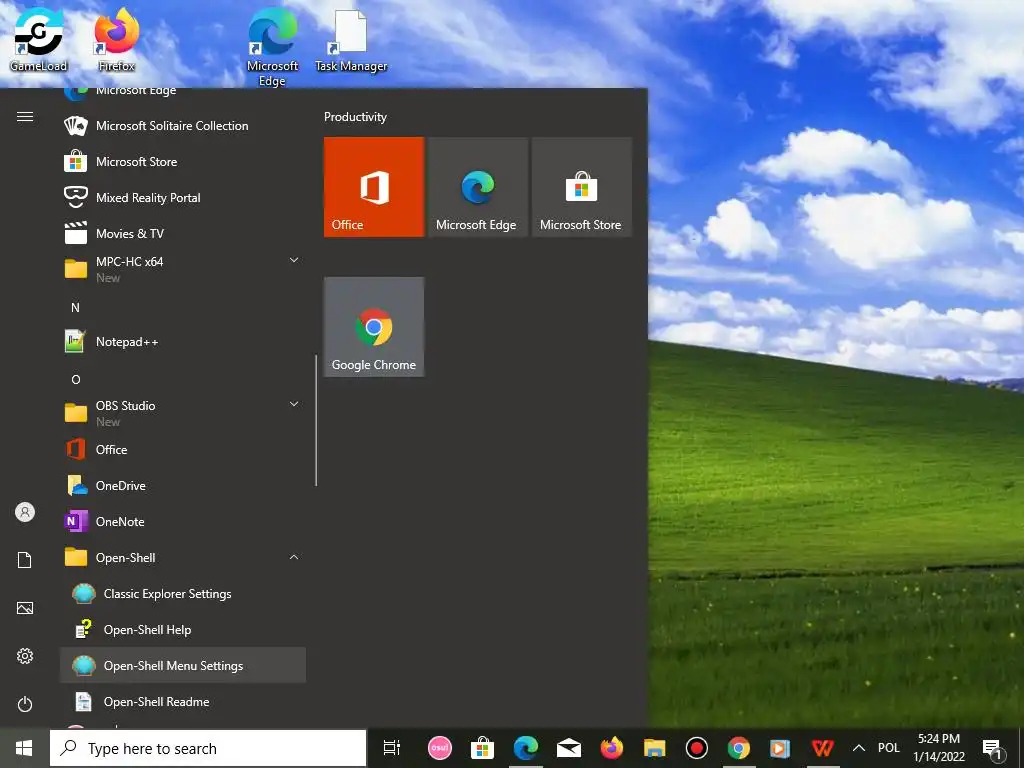Open Microsoft Store from the taskbar
This screenshot has width=1024, height=768.
tap(483, 748)
